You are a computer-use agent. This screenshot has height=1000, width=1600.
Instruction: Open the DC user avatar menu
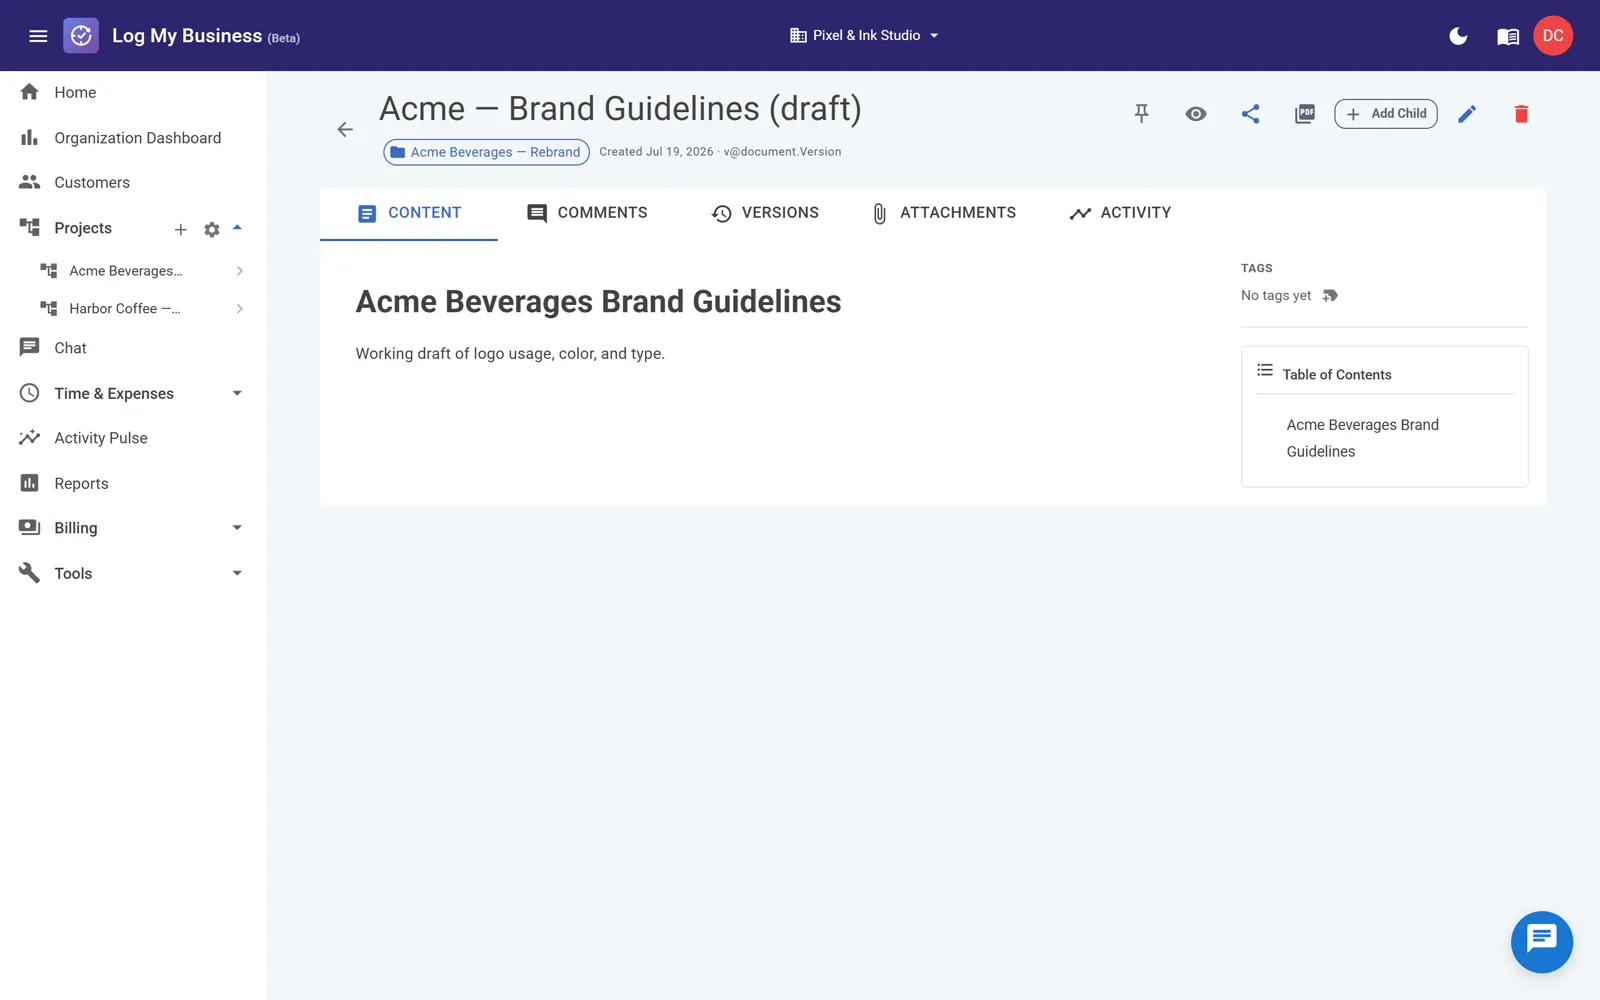(1553, 36)
